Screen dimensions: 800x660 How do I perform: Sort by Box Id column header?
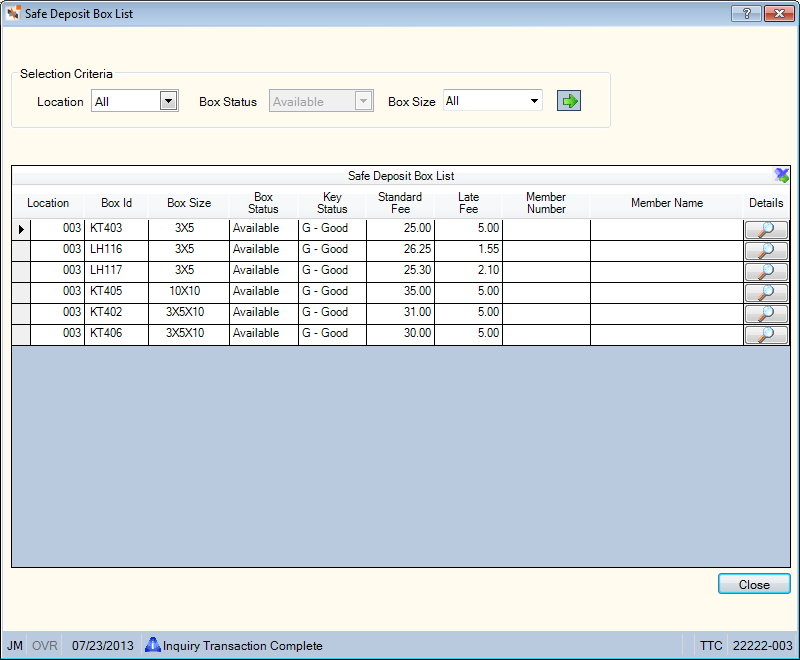tap(116, 203)
